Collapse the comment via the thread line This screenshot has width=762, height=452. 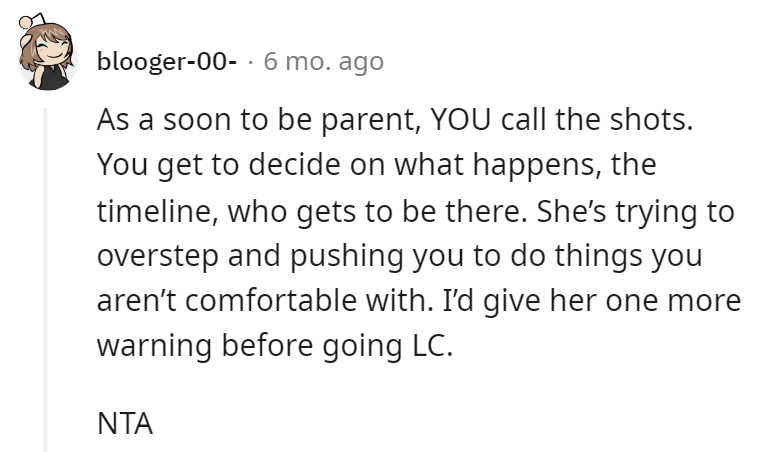click(x=45, y=280)
